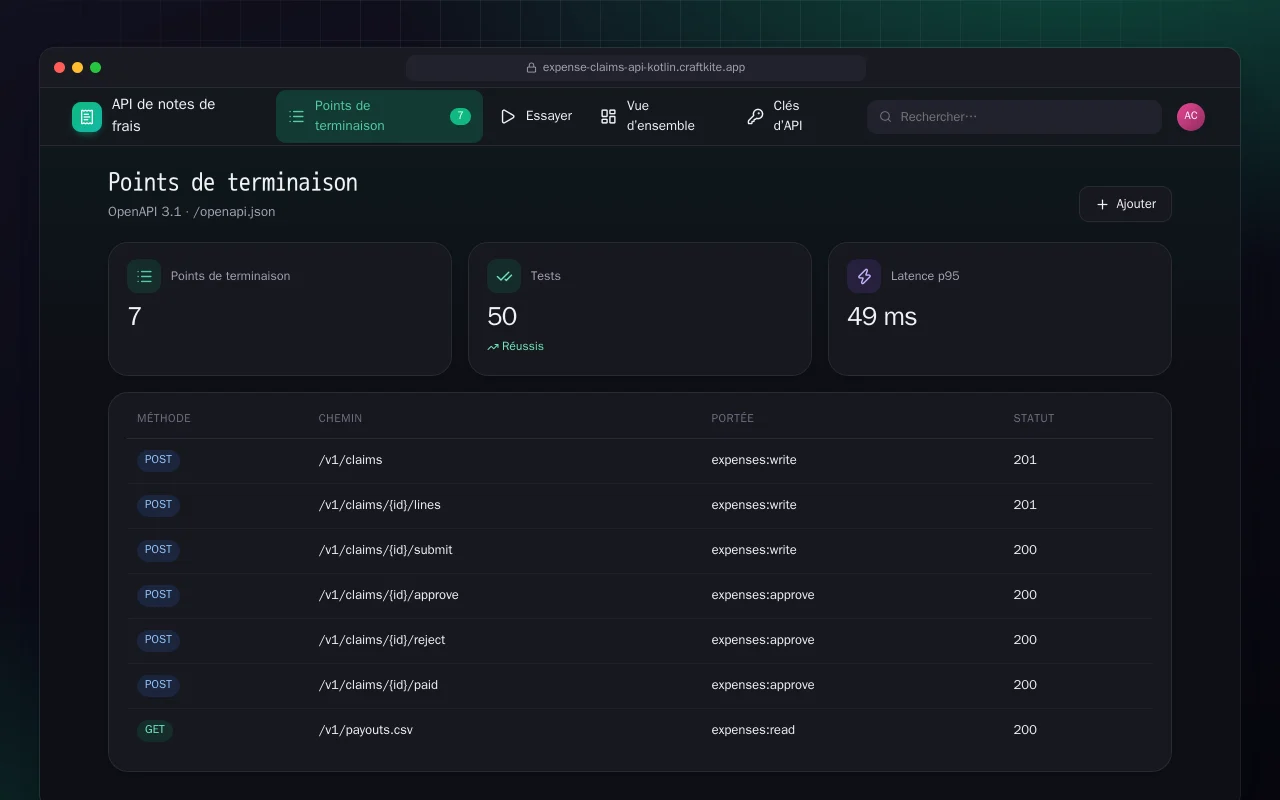Click the GET method badge
Viewport: 1280px width, 800px height.
(155, 730)
